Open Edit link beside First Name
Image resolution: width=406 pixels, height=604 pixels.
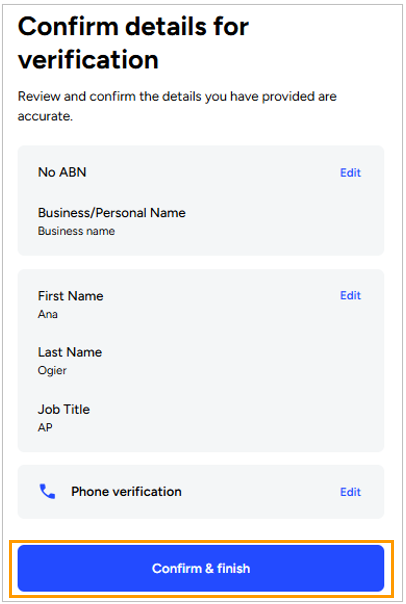pos(350,295)
